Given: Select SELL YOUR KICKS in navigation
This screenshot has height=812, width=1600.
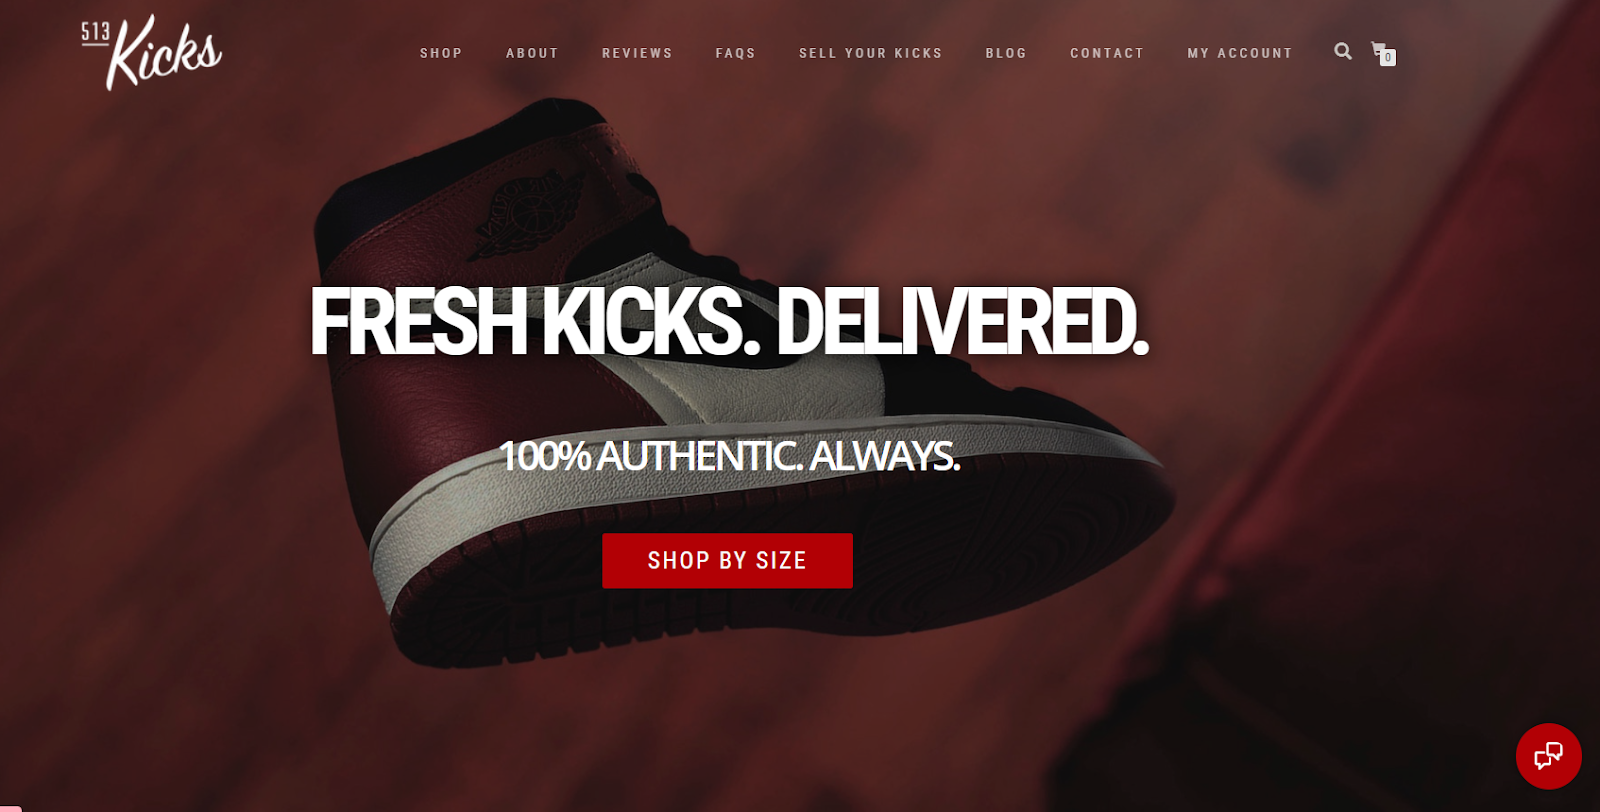Looking at the screenshot, I should 870,53.
